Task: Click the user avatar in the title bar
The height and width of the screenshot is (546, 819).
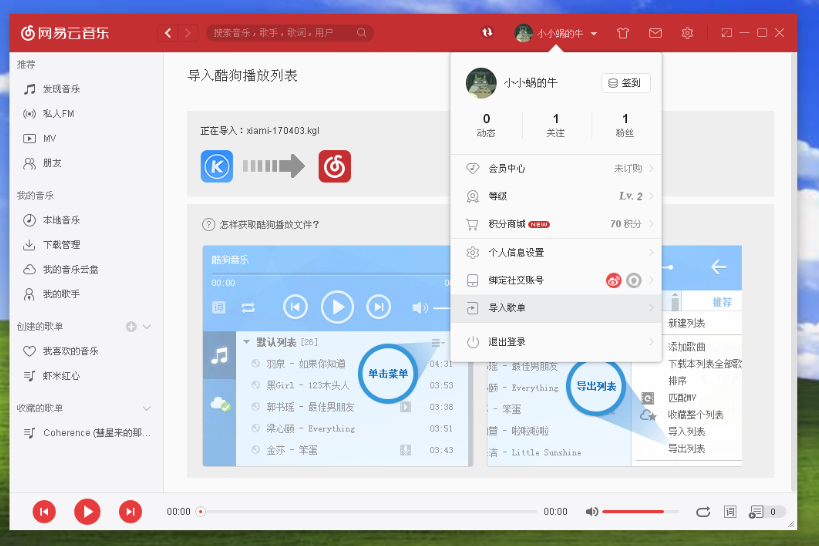Action: click(x=523, y=33)
